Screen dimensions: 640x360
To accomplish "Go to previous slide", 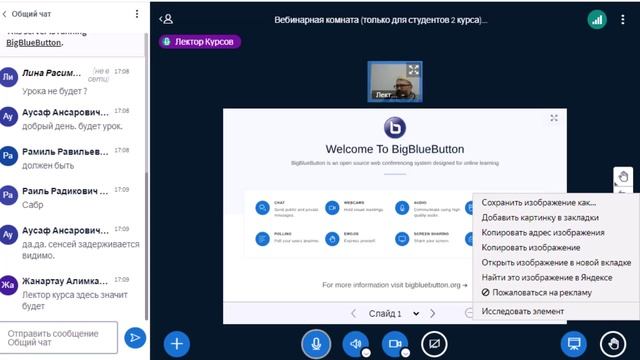I will tap(353, 313).
